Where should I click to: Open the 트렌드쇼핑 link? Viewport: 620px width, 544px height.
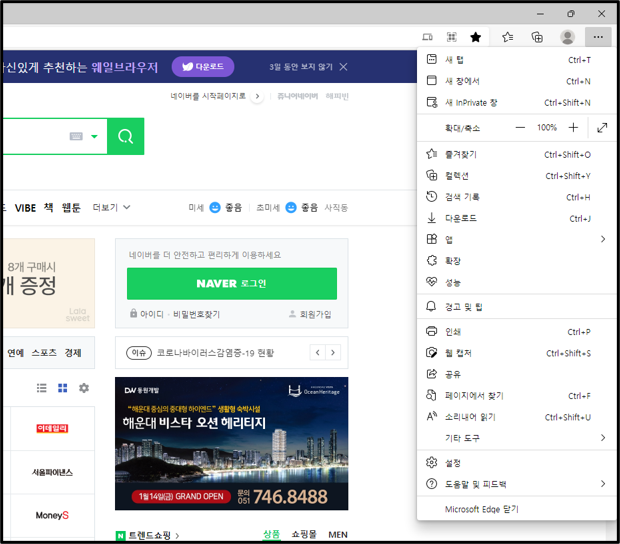tap(149, 535)
